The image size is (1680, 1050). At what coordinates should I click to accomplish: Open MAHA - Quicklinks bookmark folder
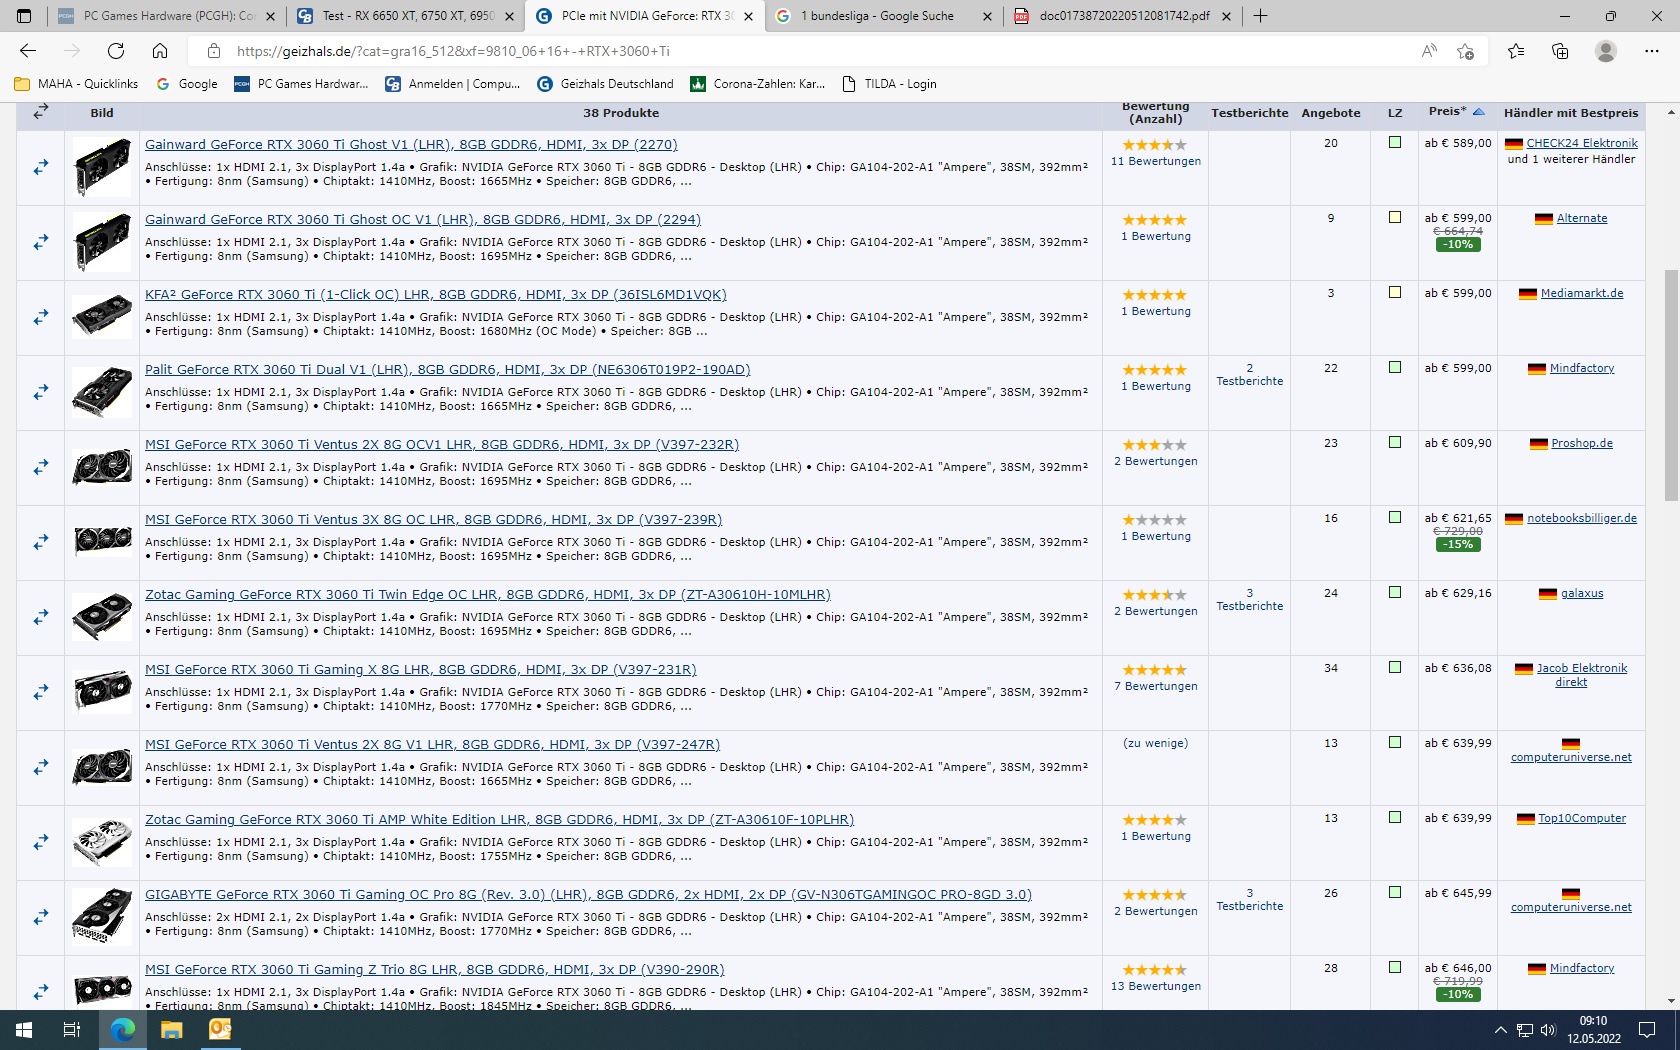[76, 84]
